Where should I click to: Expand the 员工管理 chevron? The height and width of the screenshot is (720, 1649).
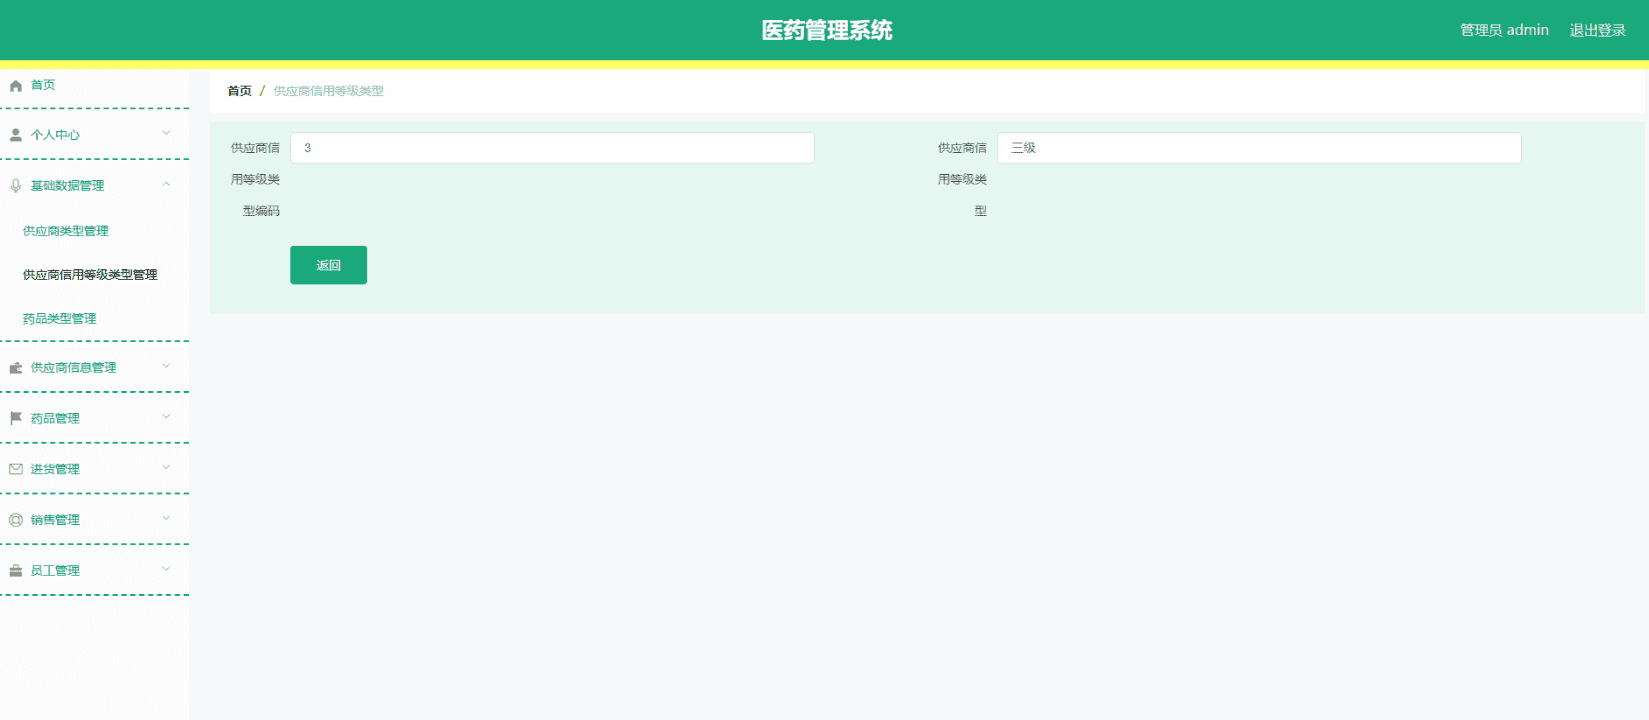(x=166, y=569)
